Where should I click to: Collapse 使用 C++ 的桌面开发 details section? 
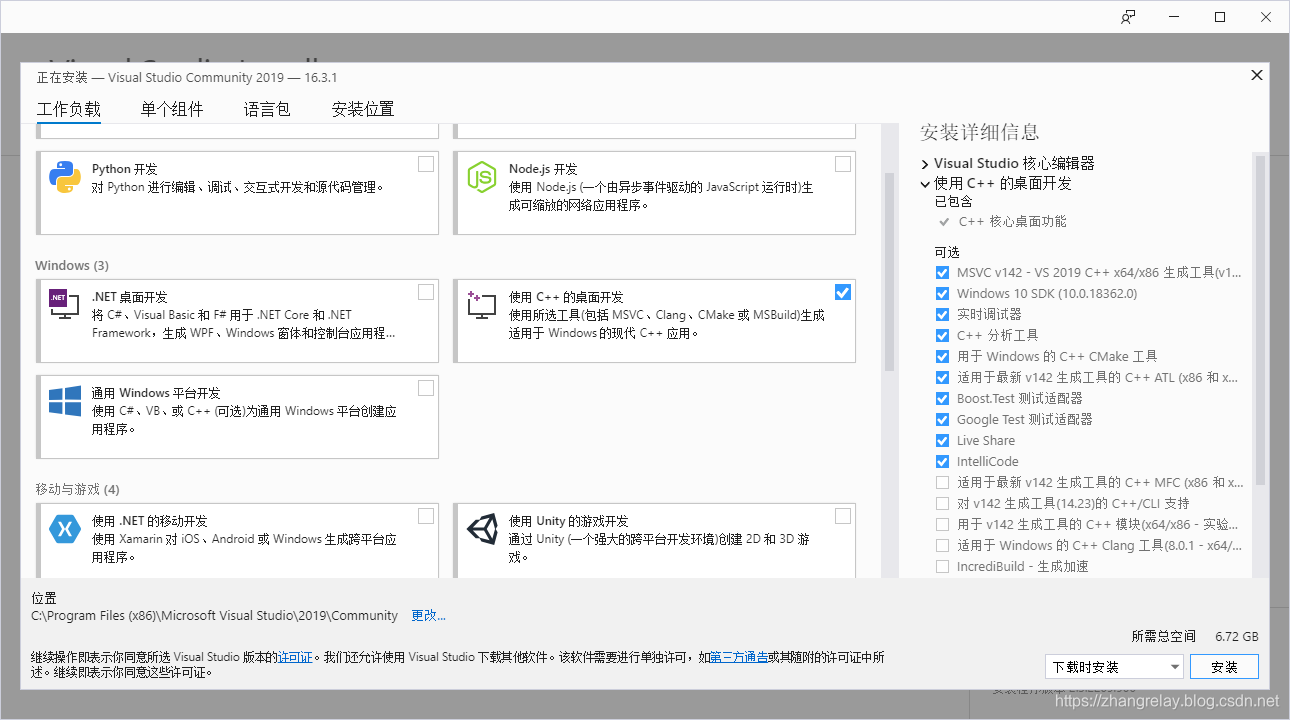click(x=925, y=184)
